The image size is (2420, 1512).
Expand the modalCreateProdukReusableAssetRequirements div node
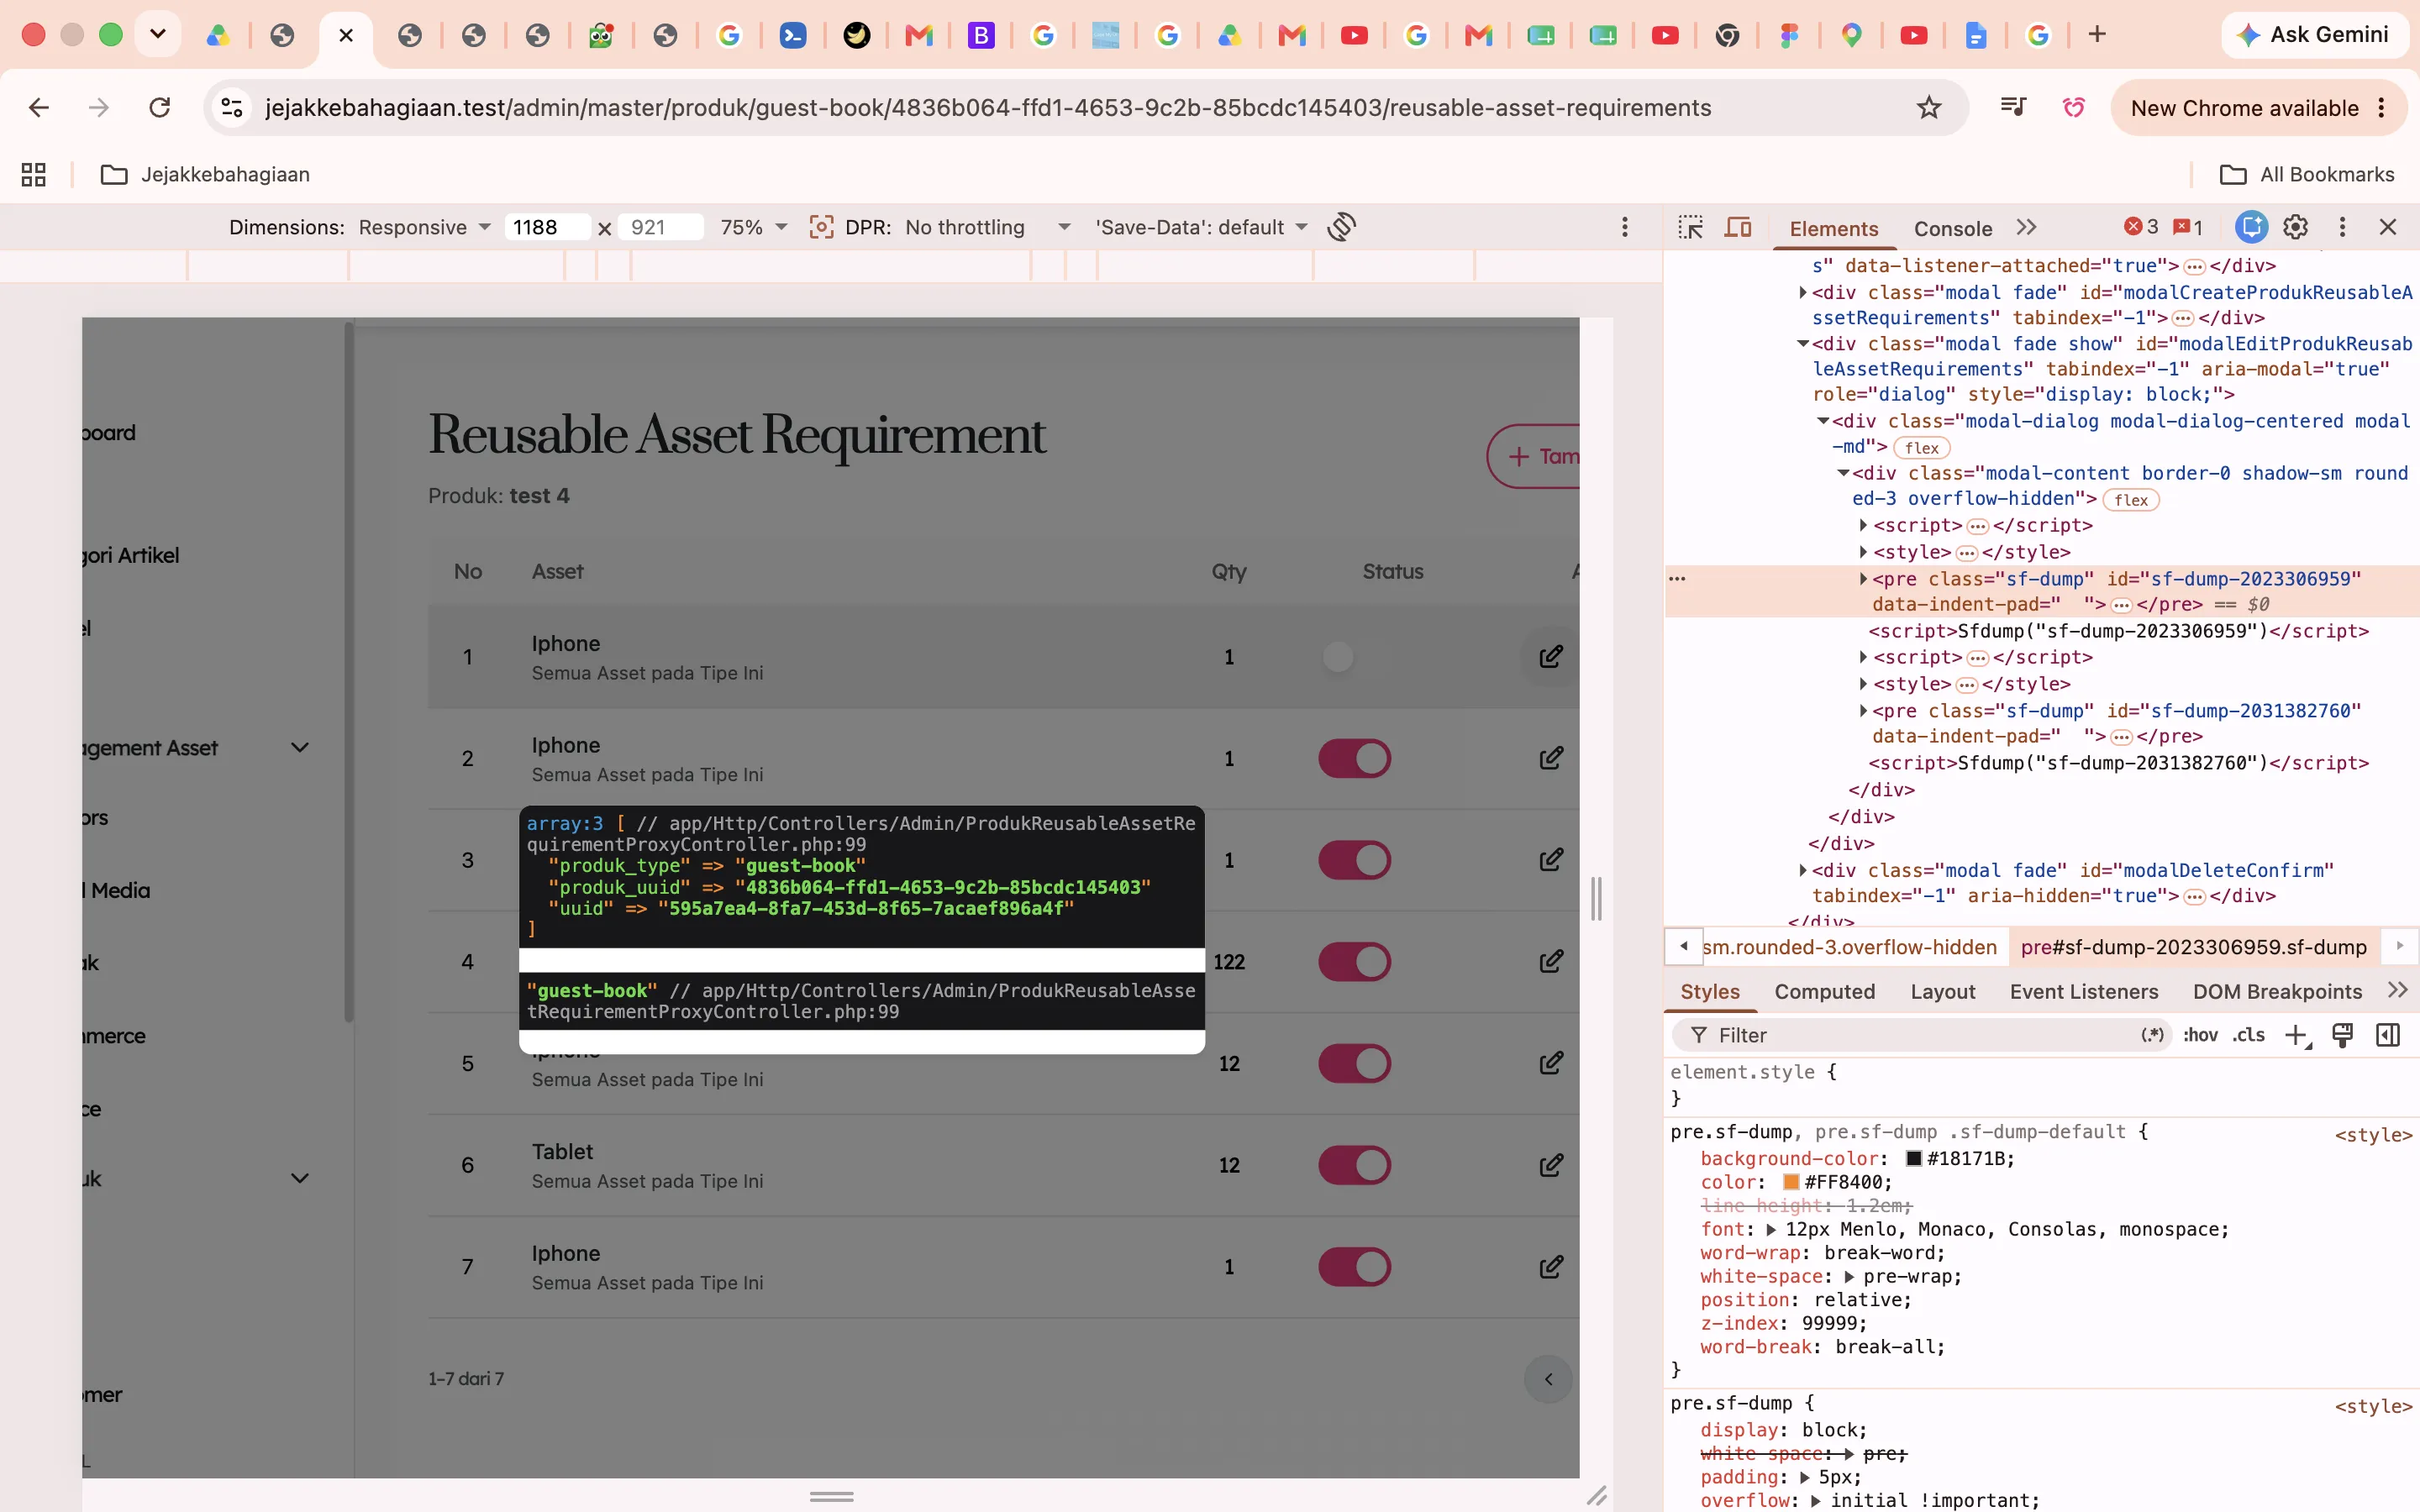point(1803,293)
